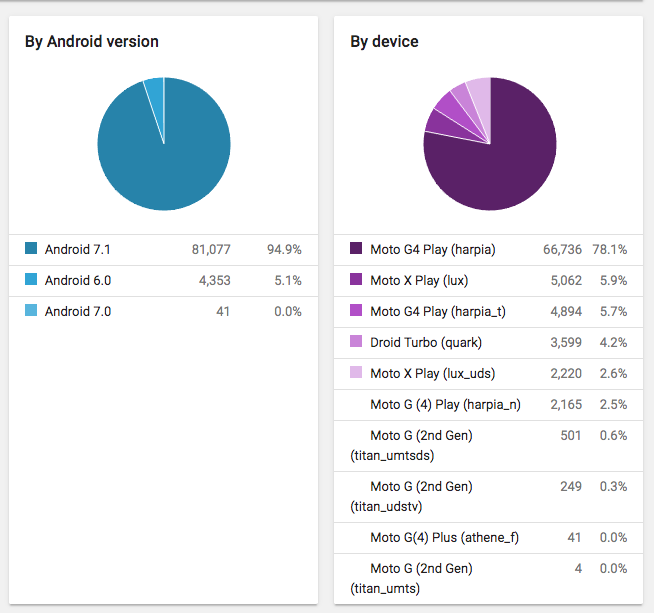The height and width of the screenshot is (613, 654).
Task: Click the By Android version heading
Action: click(x=91, y=41)
